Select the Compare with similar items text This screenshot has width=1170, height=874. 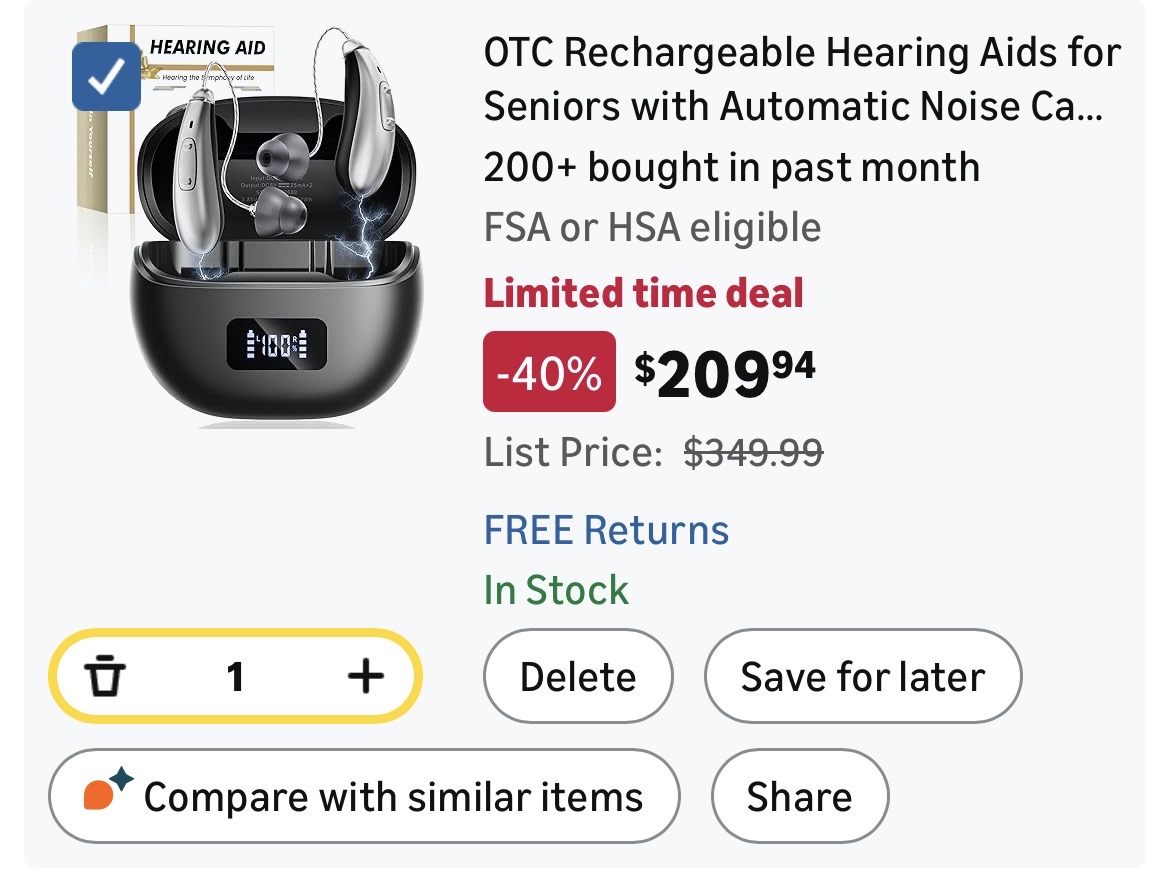(x=393, y=797)
